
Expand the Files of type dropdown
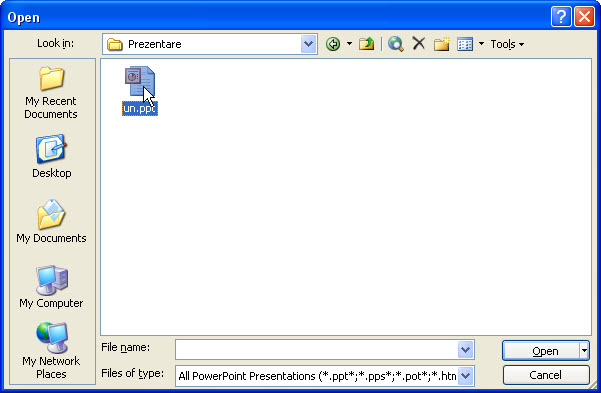click(465, 376)
